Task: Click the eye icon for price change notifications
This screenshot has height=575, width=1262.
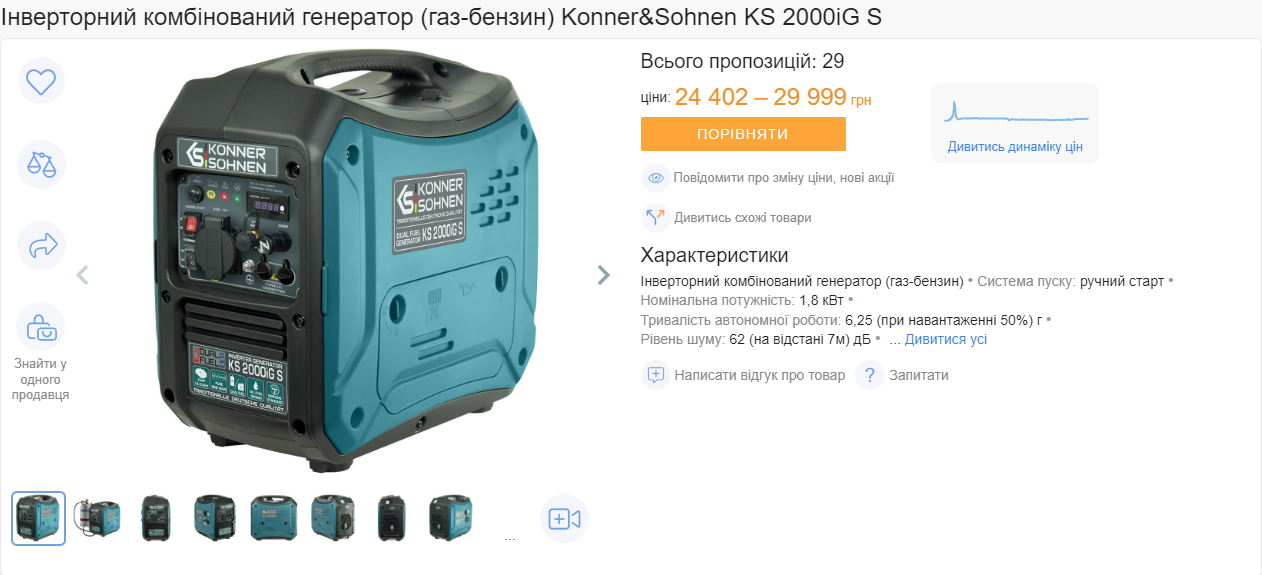Action: [x=656, y=178]
